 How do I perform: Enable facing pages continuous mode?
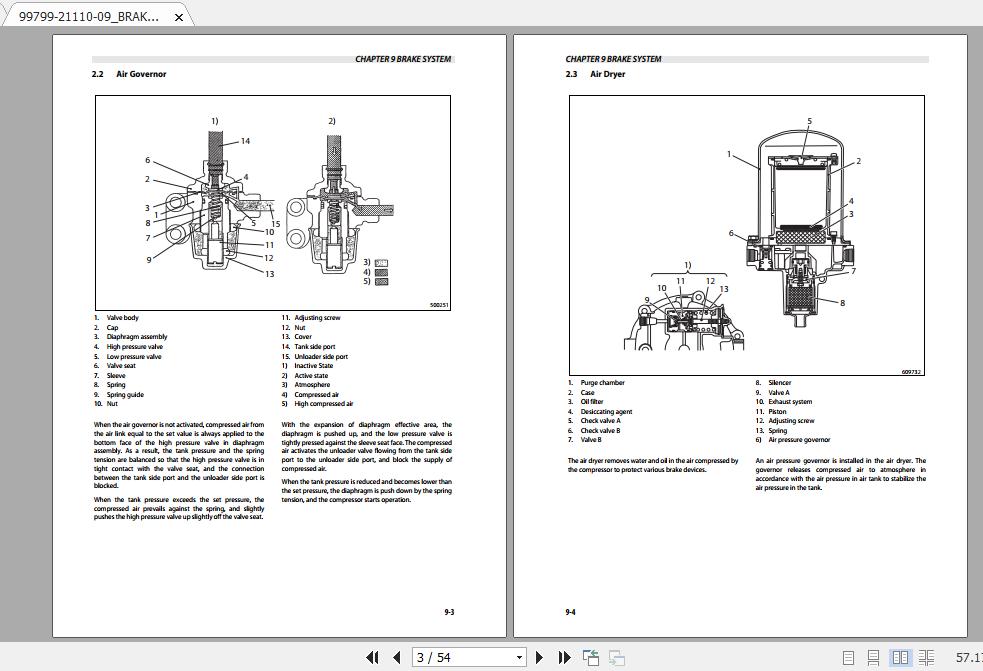(x=926, y=657)
